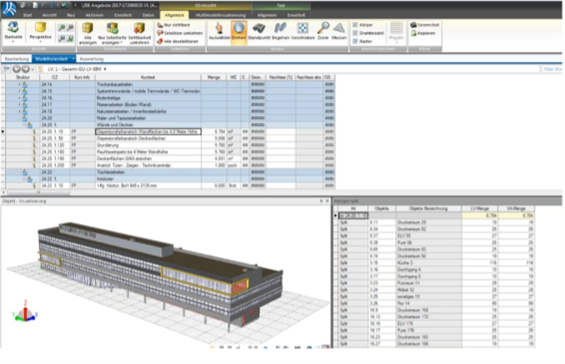The width and height of the screenshot is (565, 364).
Task: Click Kopieren in the ribbon
Action: pyautogui.click(x=423, y=33)
